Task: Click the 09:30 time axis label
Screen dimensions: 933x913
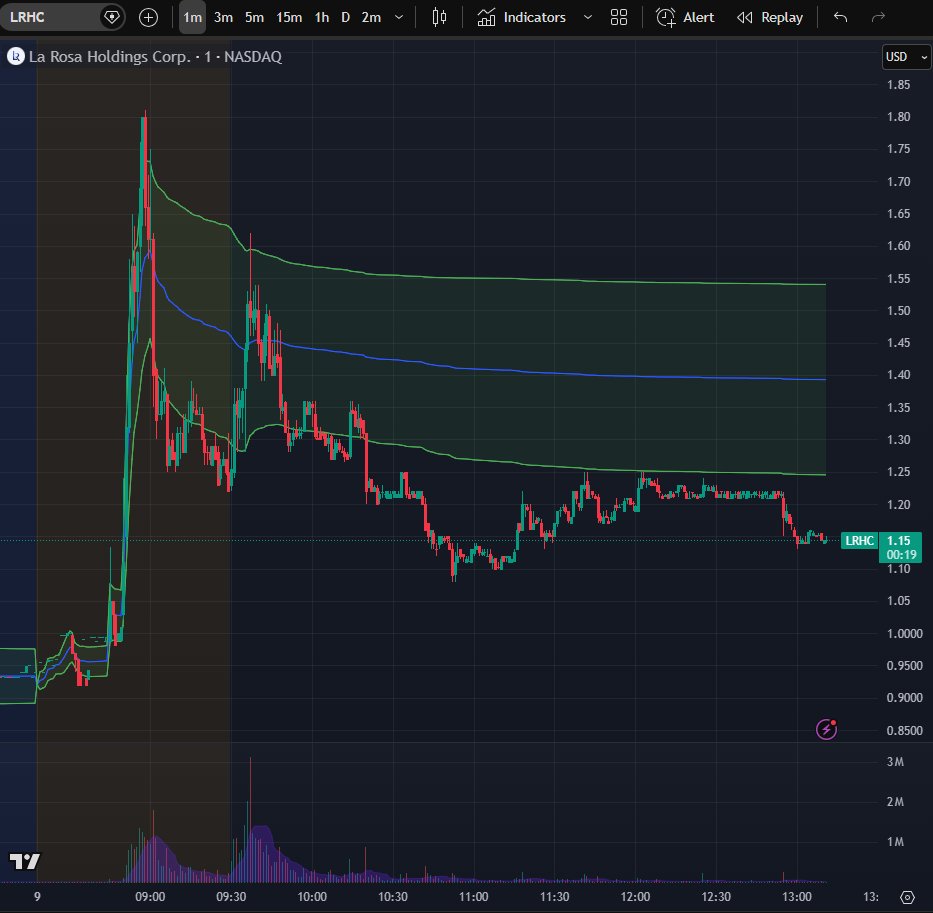Action: (x=231, y=897)
